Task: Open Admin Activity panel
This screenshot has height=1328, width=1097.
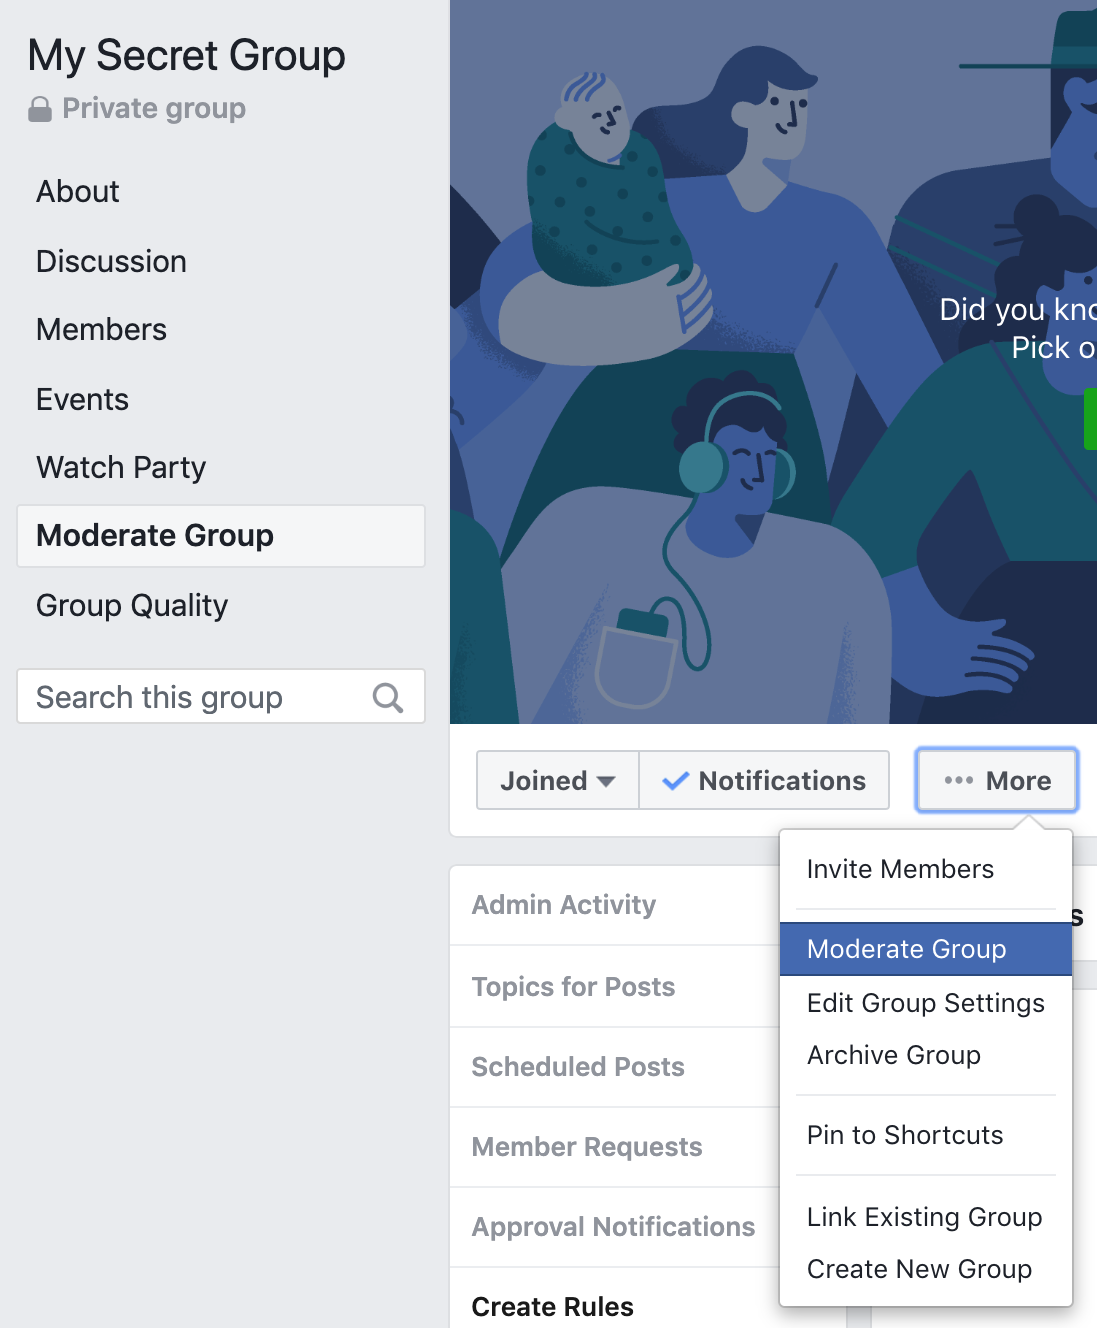Action: click(x=563, y=904)
